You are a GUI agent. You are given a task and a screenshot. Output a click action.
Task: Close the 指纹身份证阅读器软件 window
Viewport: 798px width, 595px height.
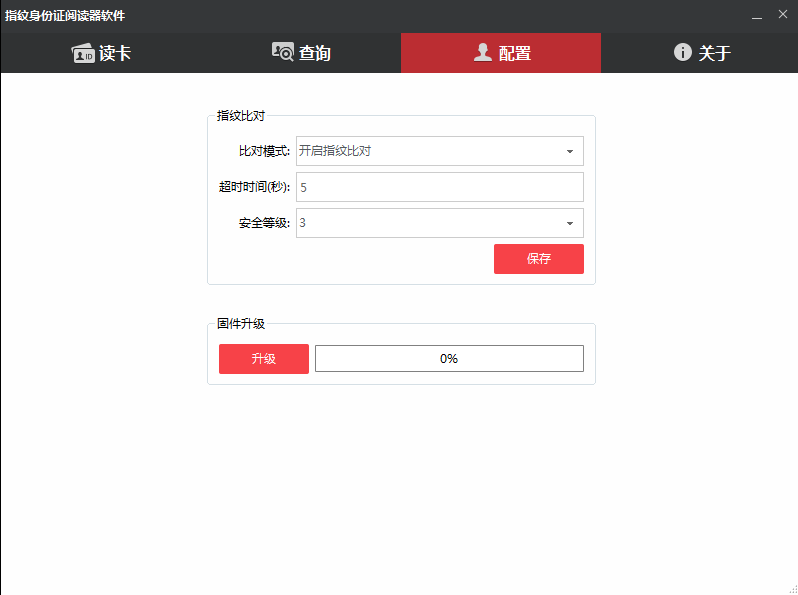783,14
